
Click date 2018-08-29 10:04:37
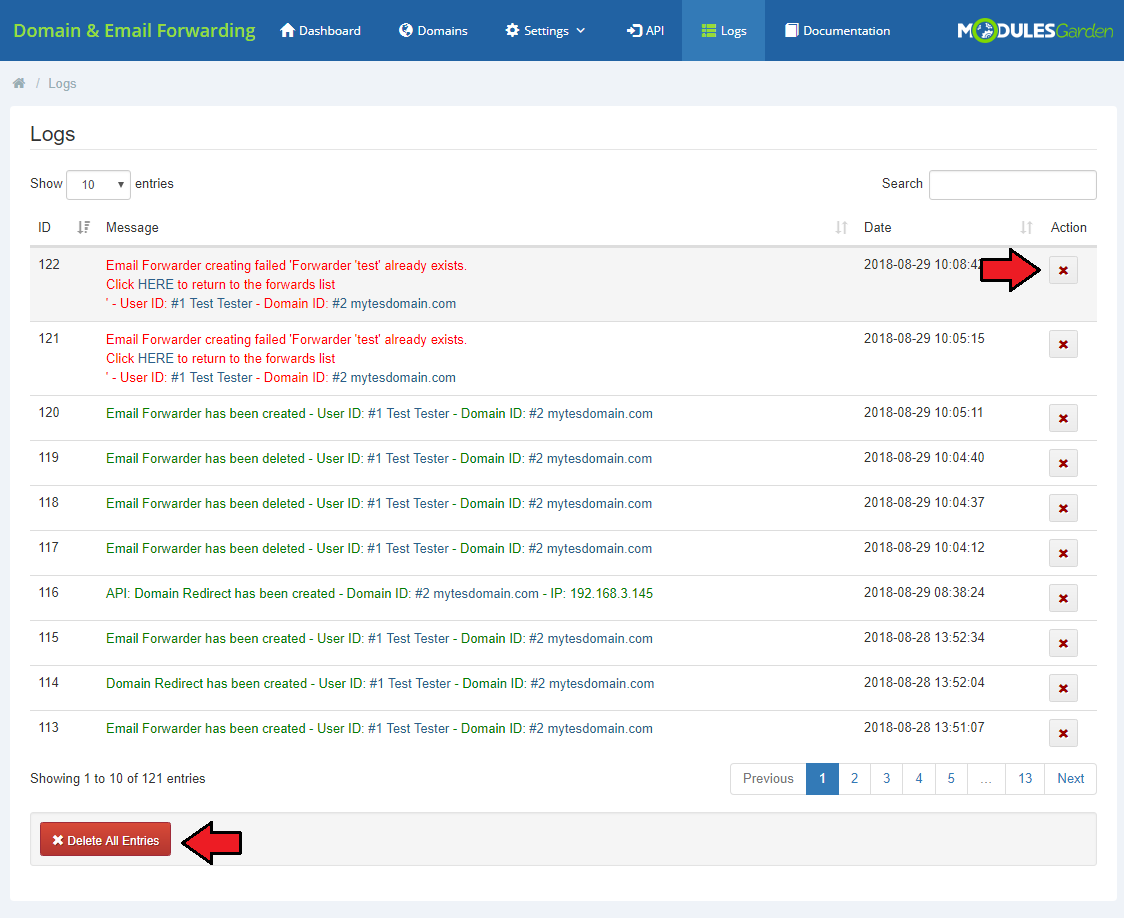click(x=924, y=502)
